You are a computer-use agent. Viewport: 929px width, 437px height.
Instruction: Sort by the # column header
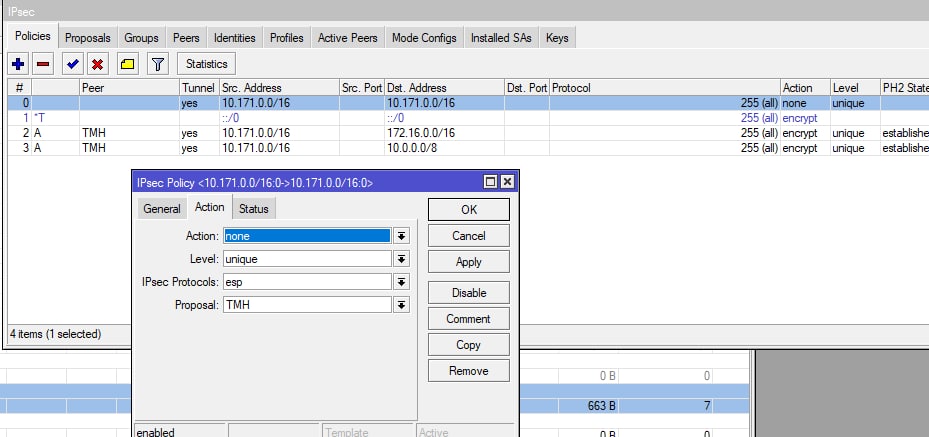pos(20,88)
